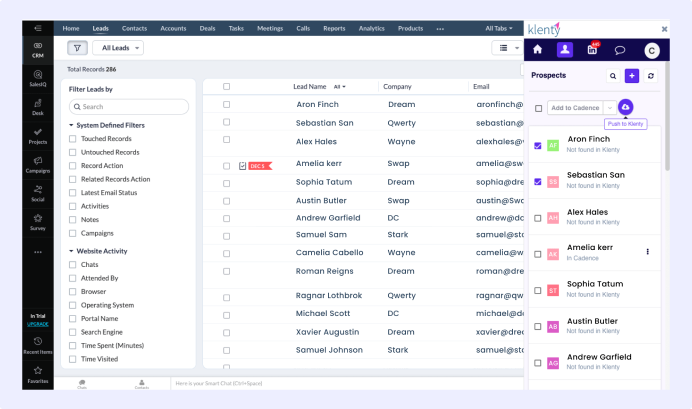Viewport: 692px width, 409px height.
Task: Open the All Leads view dropdown
Action: pos(122,48)
